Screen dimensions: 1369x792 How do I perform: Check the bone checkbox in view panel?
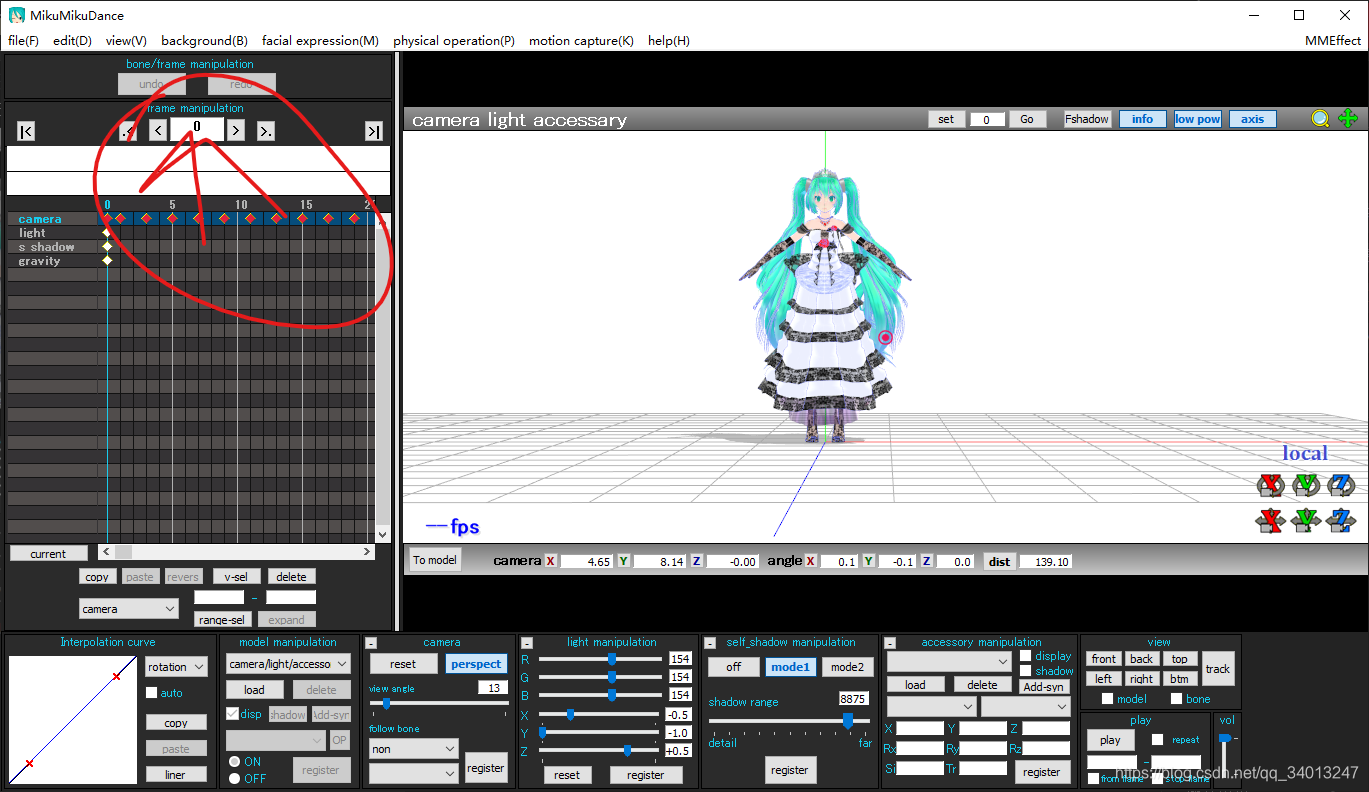pyautogui.click(x=1176, y=699)
